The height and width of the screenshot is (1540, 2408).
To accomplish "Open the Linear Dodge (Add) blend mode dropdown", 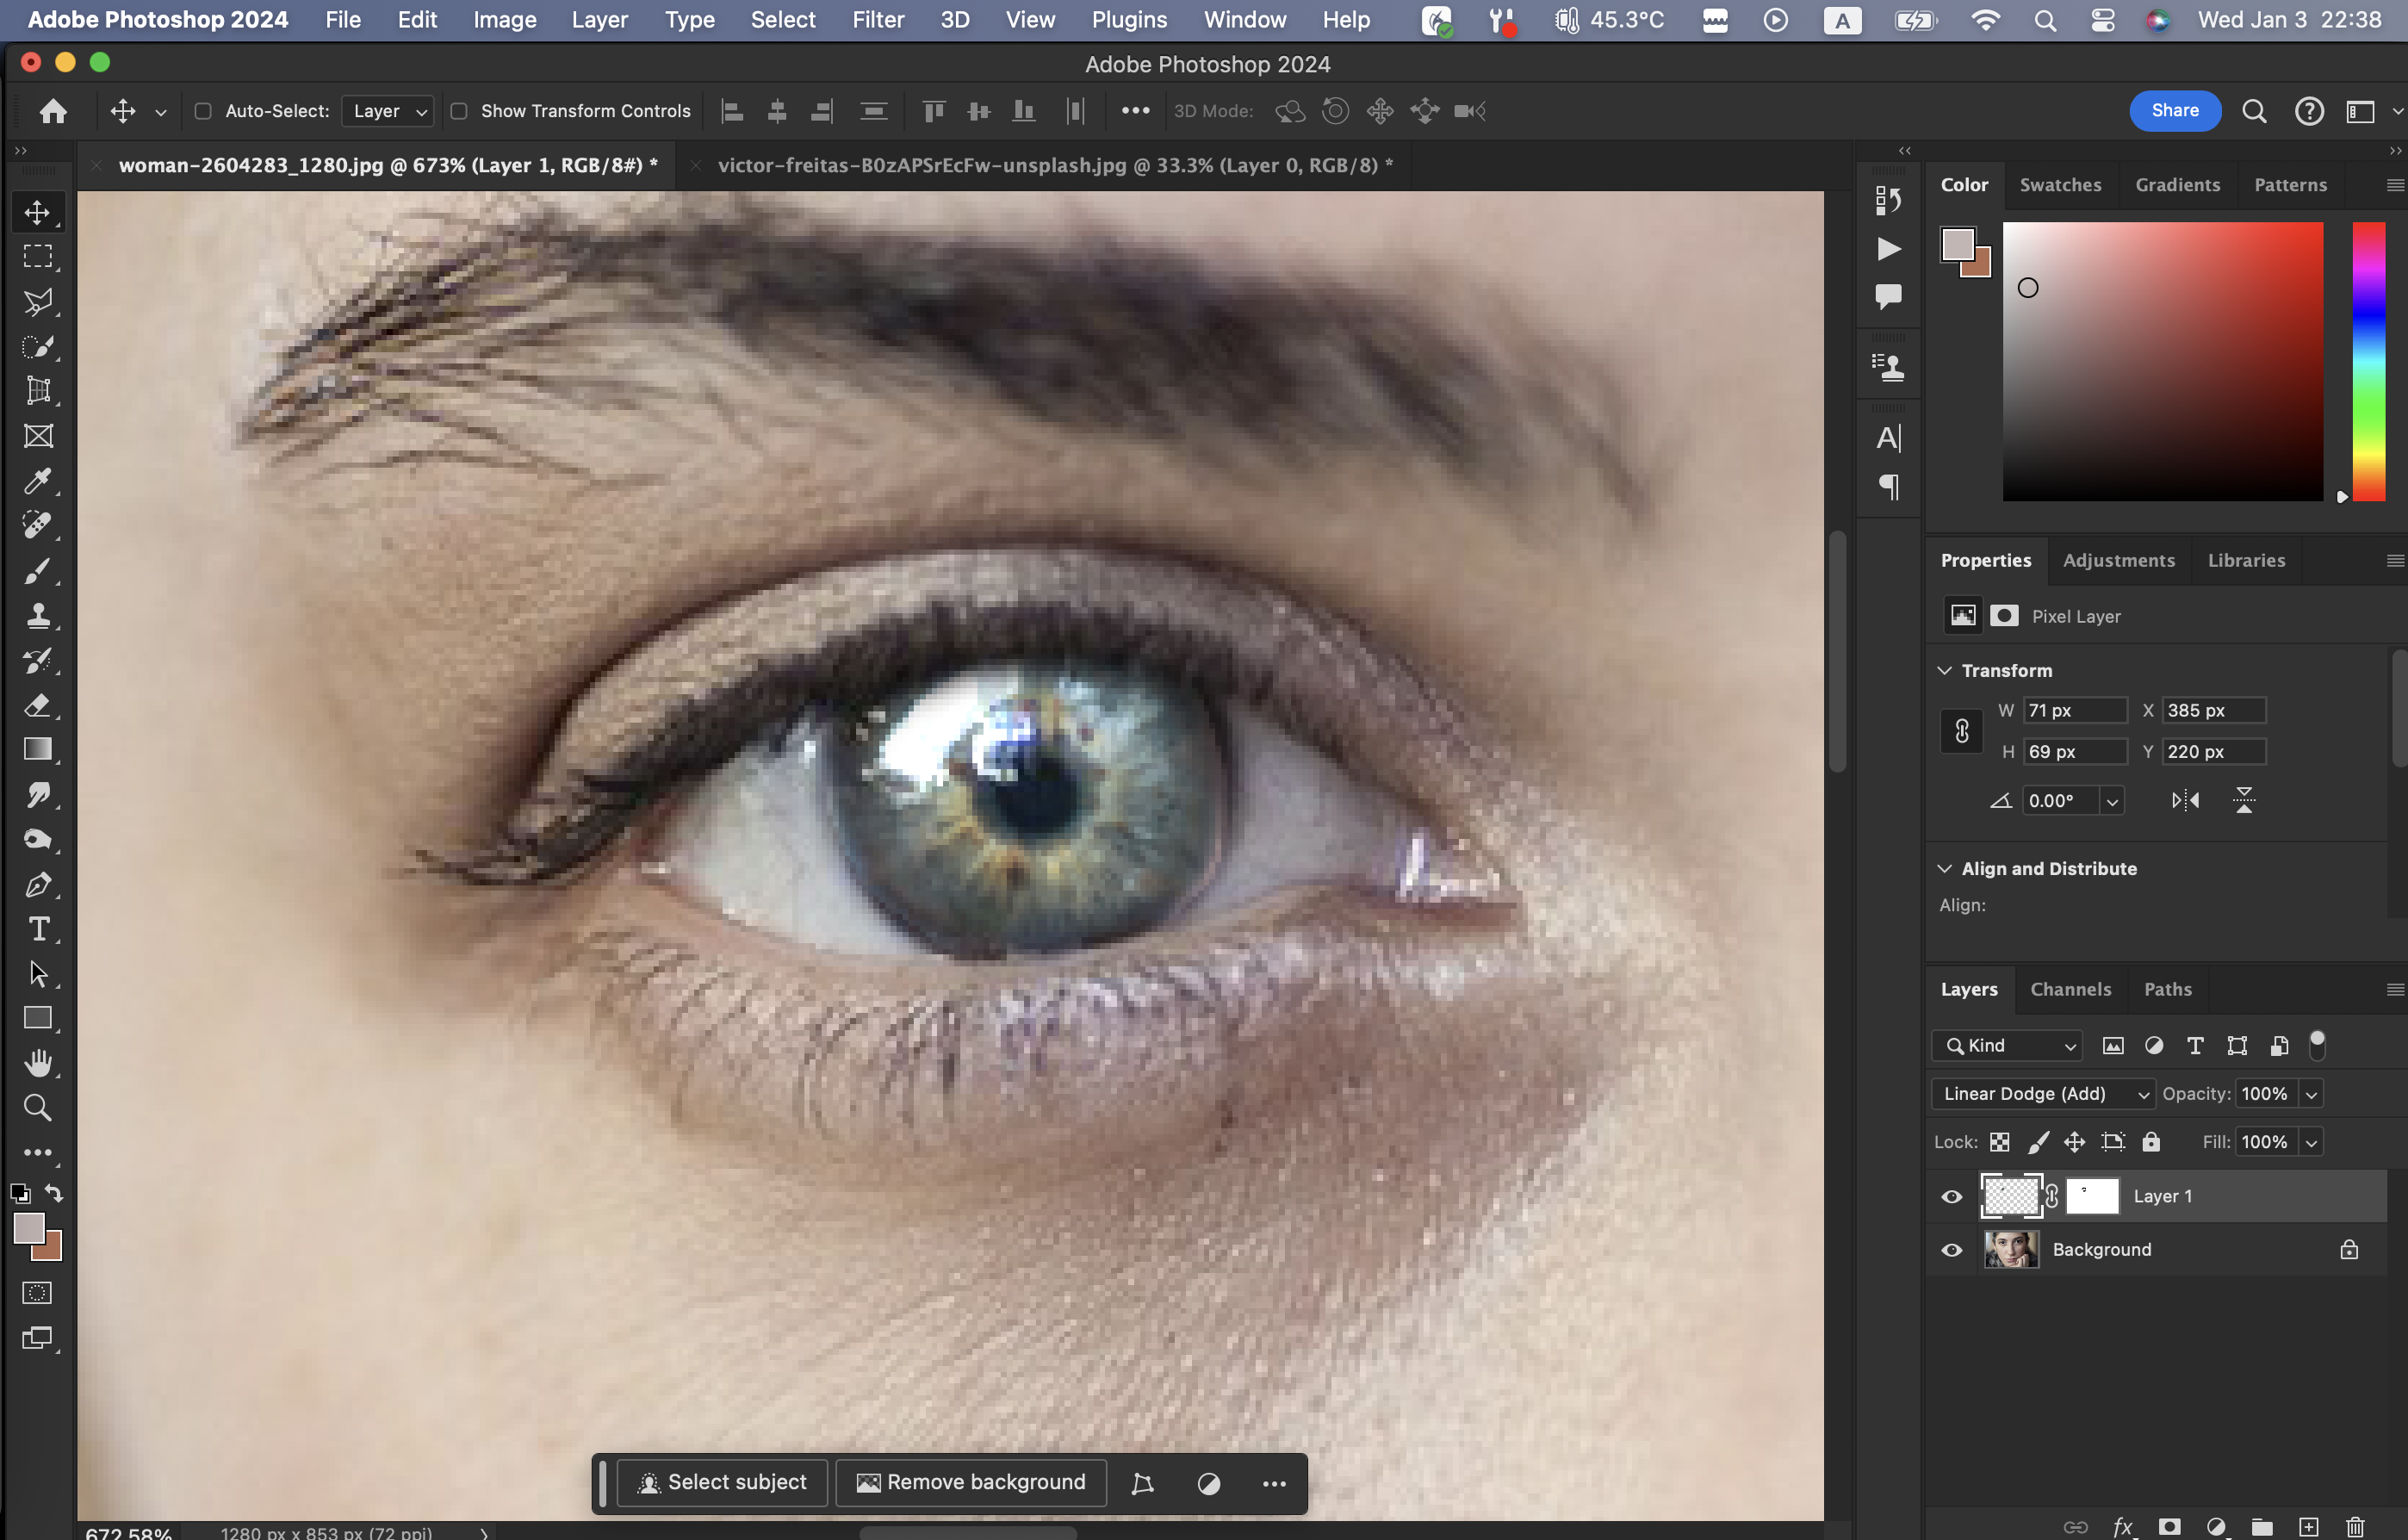I will click(x=2043, y=1094).
